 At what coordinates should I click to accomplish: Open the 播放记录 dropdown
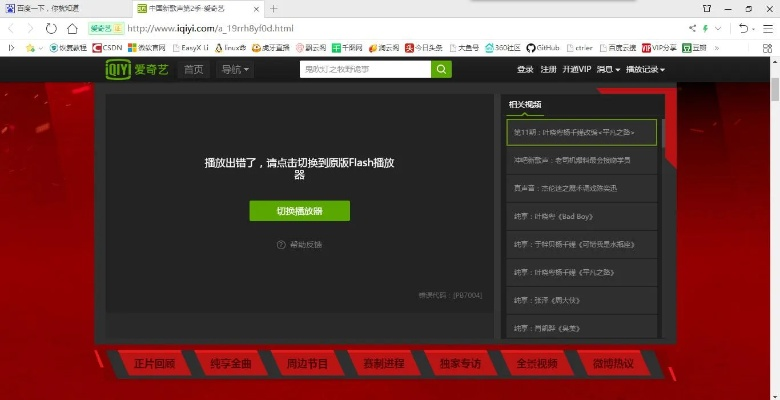pyautogui.click(x=645, y=70)
